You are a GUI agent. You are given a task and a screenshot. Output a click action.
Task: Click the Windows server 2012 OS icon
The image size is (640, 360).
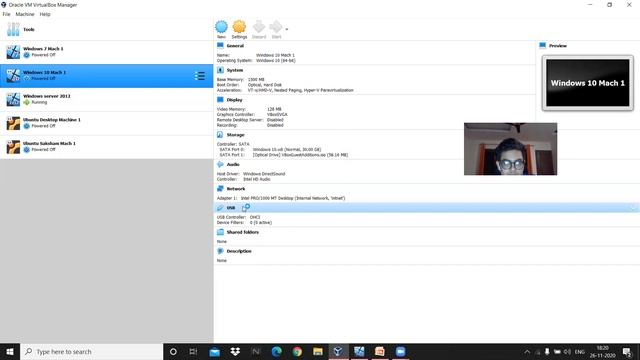pyautogui.click(x=13, y=100)
